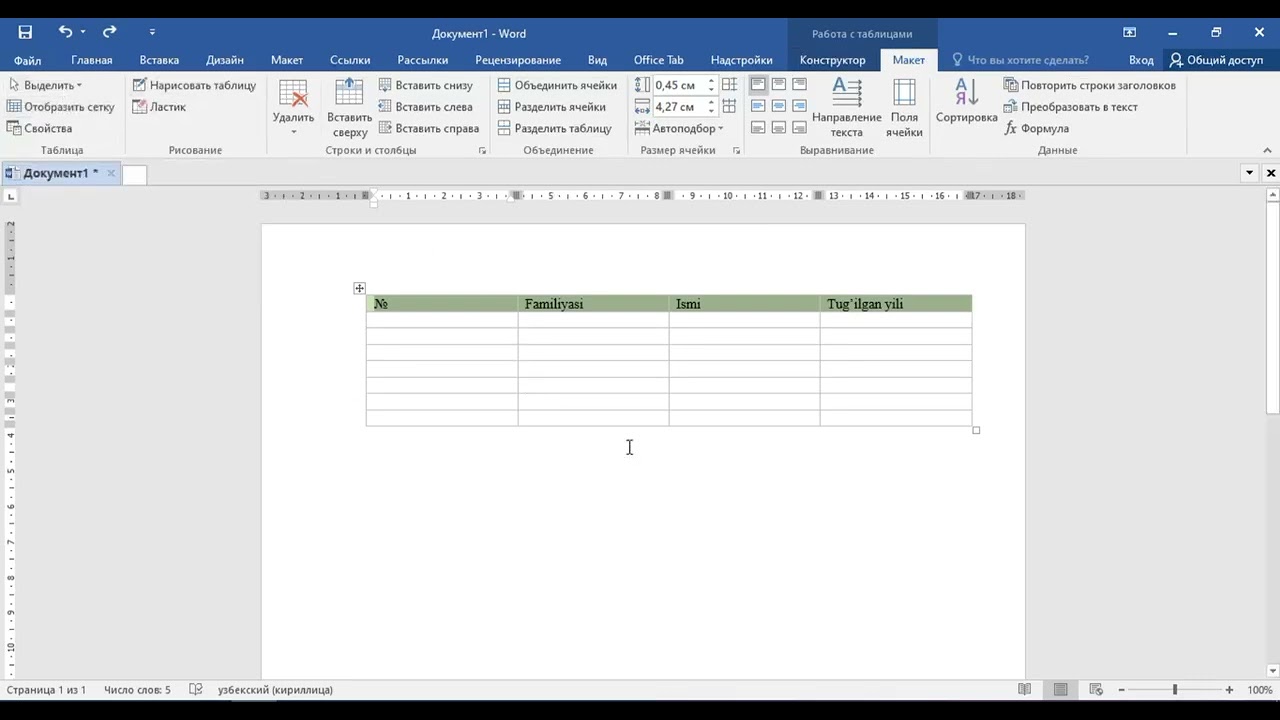Undo the last action

[x=65, y=32]
